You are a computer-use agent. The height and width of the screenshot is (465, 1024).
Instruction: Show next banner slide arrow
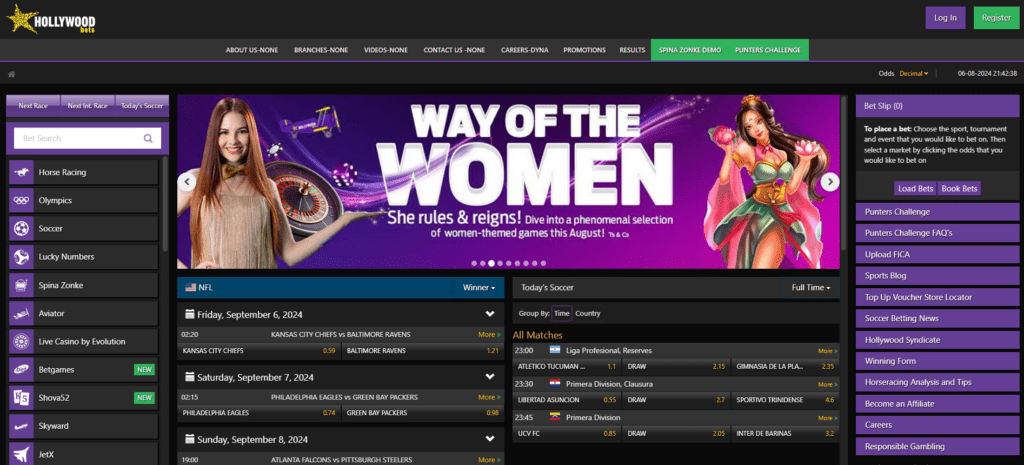(x=830, y=182)
